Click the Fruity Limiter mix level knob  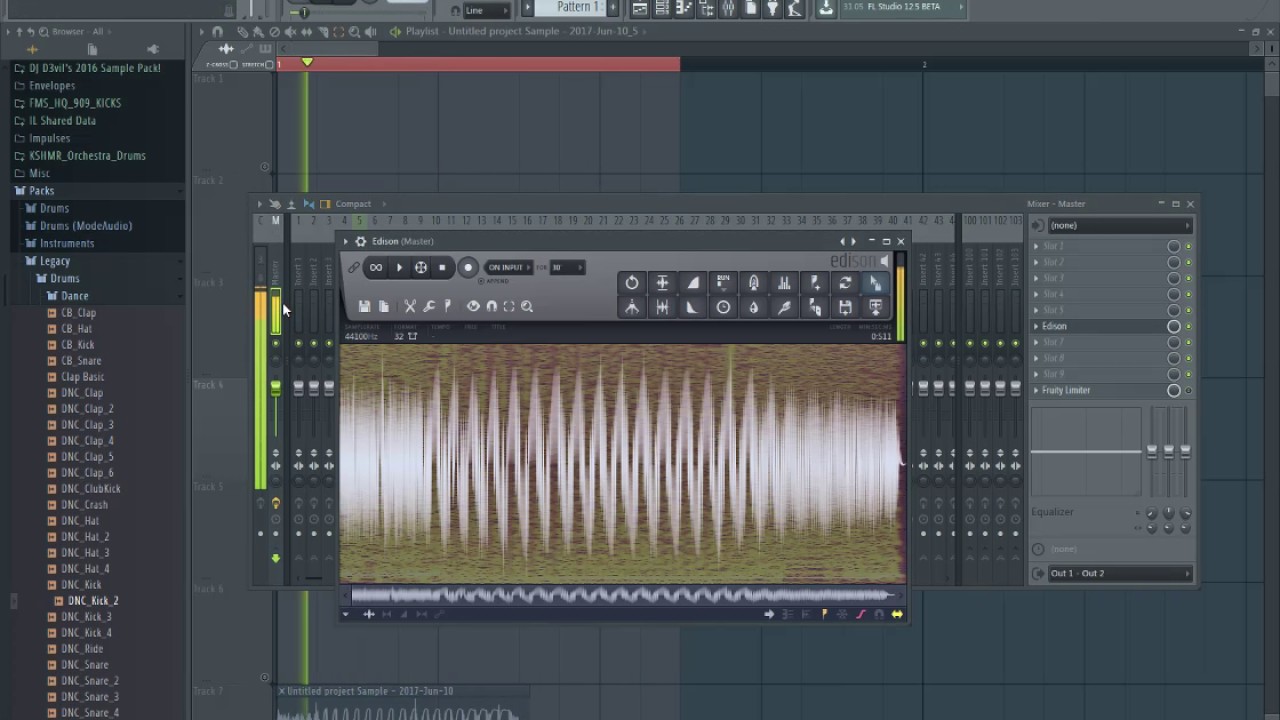(1174, 390)
